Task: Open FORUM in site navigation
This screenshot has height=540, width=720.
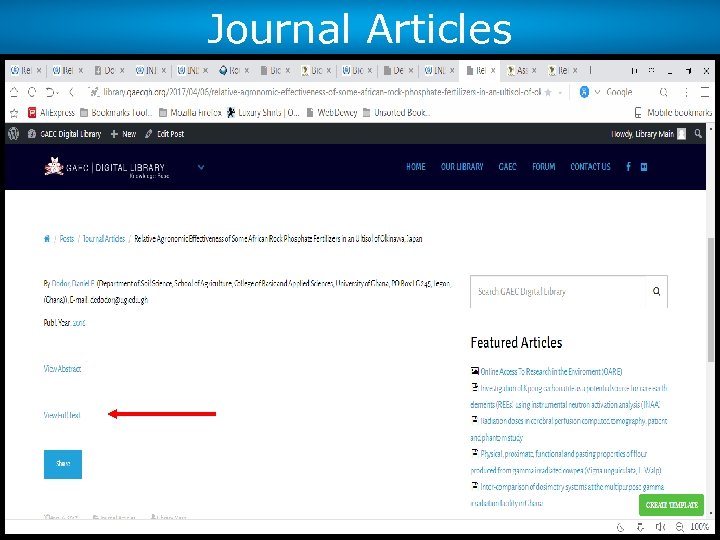Action: [x=544, y=167]
